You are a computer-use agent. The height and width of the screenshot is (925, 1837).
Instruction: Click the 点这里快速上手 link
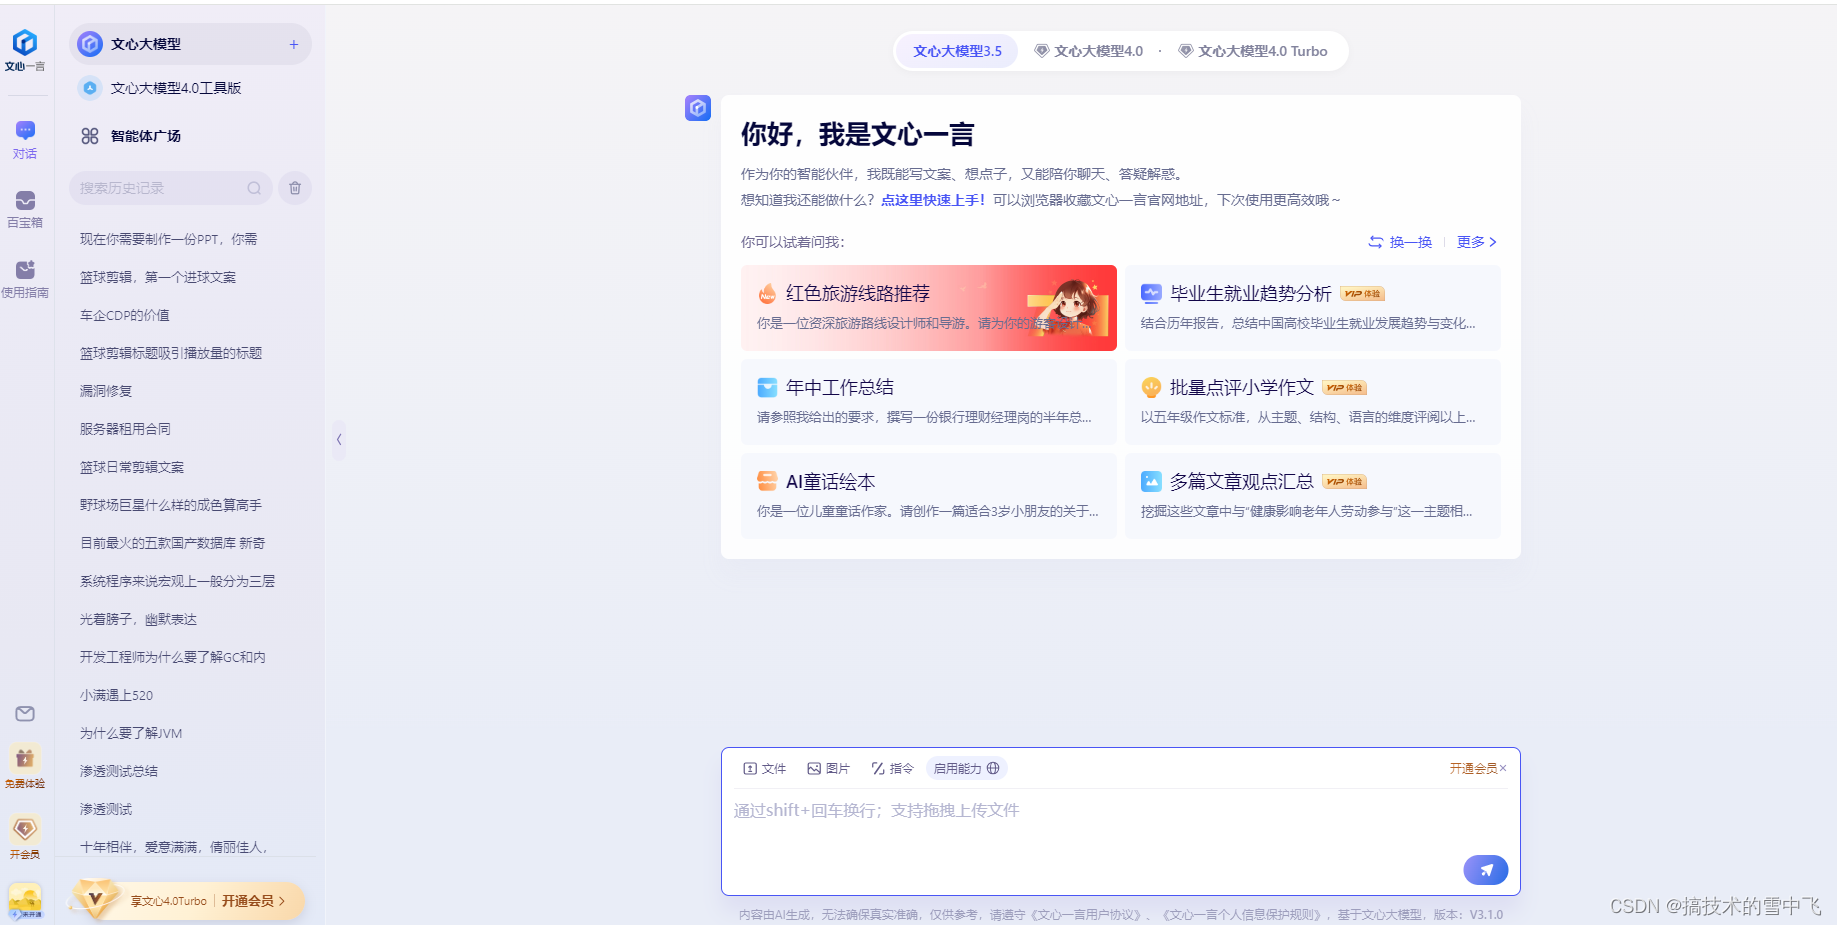[933, 200]
